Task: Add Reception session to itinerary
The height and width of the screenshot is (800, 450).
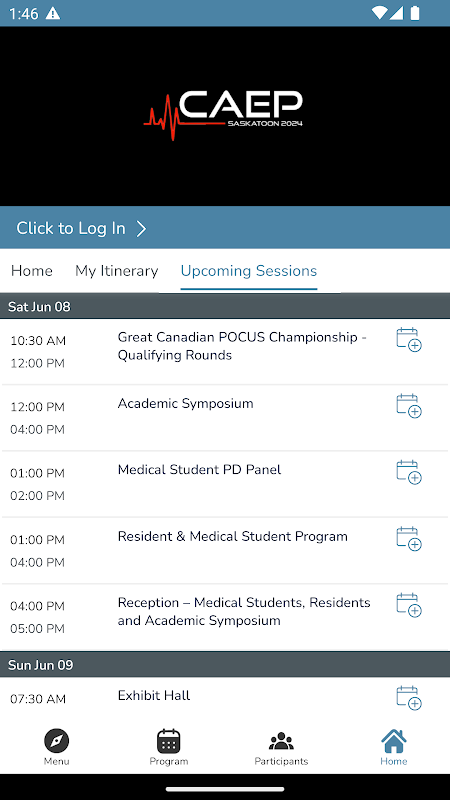Action: coord(409,605)
